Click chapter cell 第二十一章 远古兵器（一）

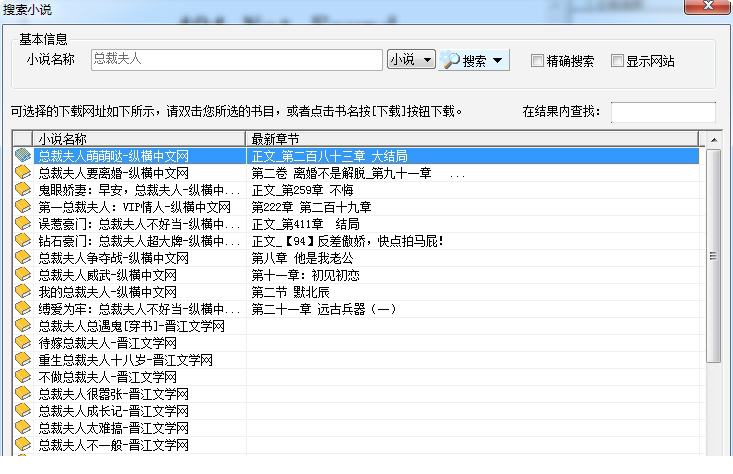[x=323, y=309]
